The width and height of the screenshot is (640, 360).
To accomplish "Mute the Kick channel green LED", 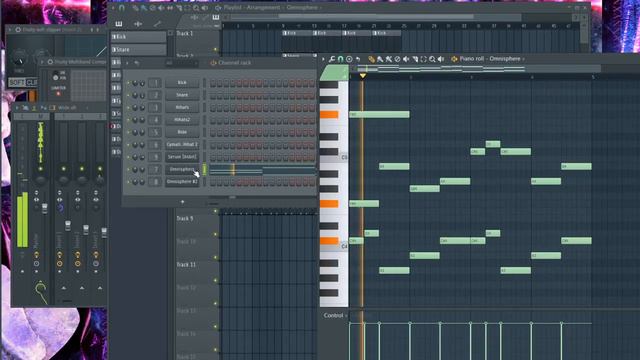I will click(x=128, y=83).
